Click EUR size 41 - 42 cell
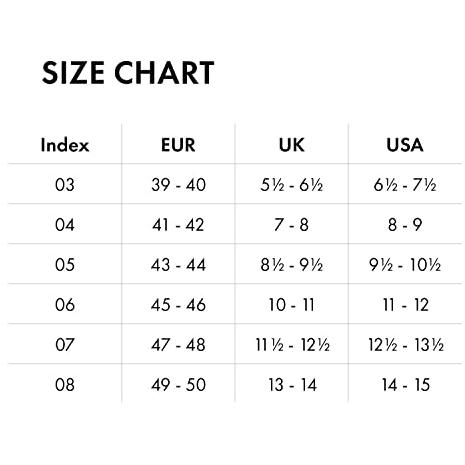Image resolution: width=465 pixels, height=465 pixels. (x=178, y=225)
